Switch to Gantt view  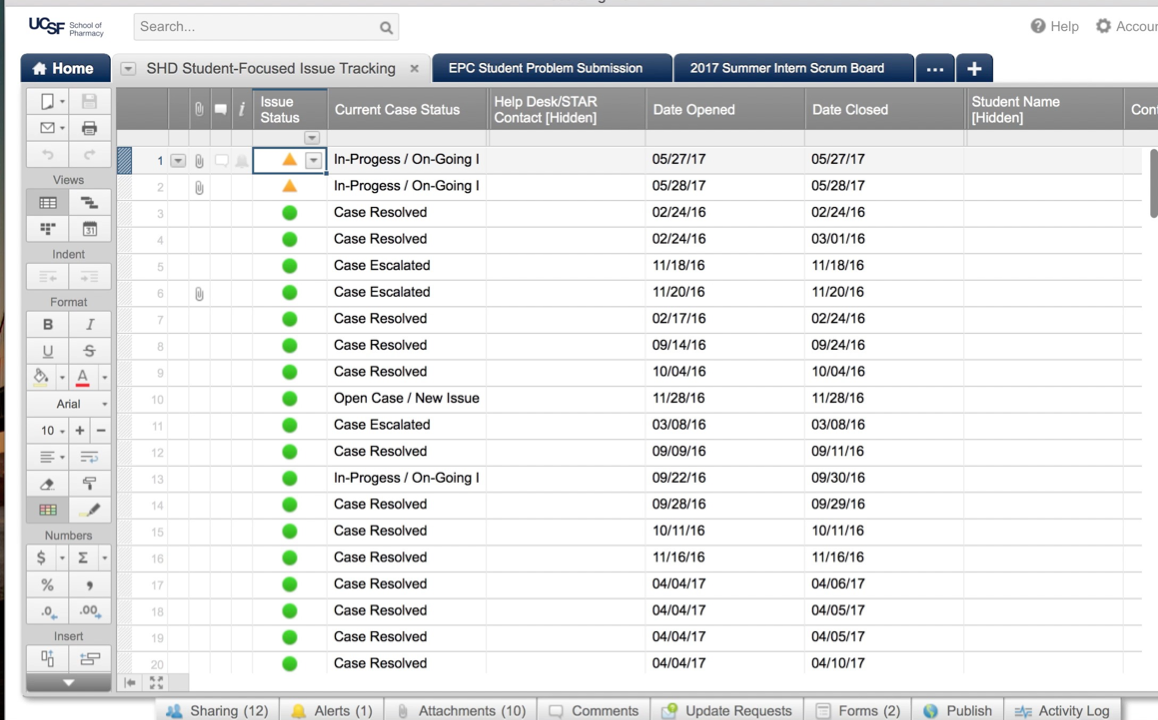(89, 202)
